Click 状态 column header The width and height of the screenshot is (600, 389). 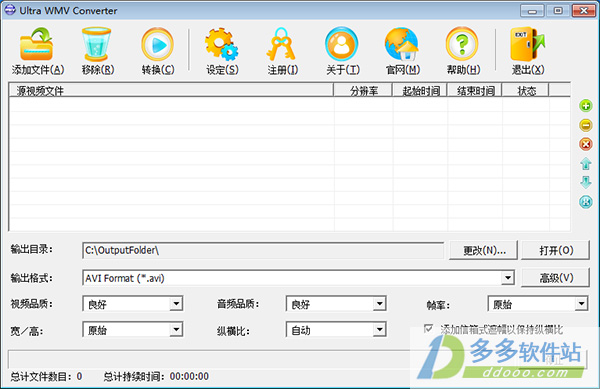526,91
